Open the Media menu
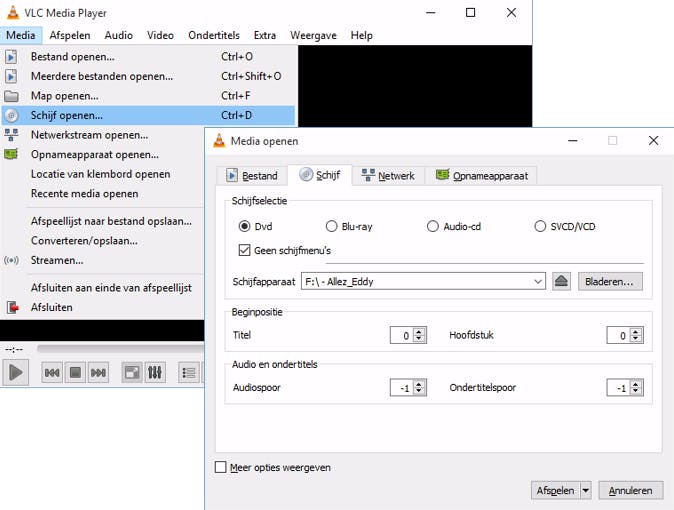Viewport: 674px width, 510px height. [21, 35]
